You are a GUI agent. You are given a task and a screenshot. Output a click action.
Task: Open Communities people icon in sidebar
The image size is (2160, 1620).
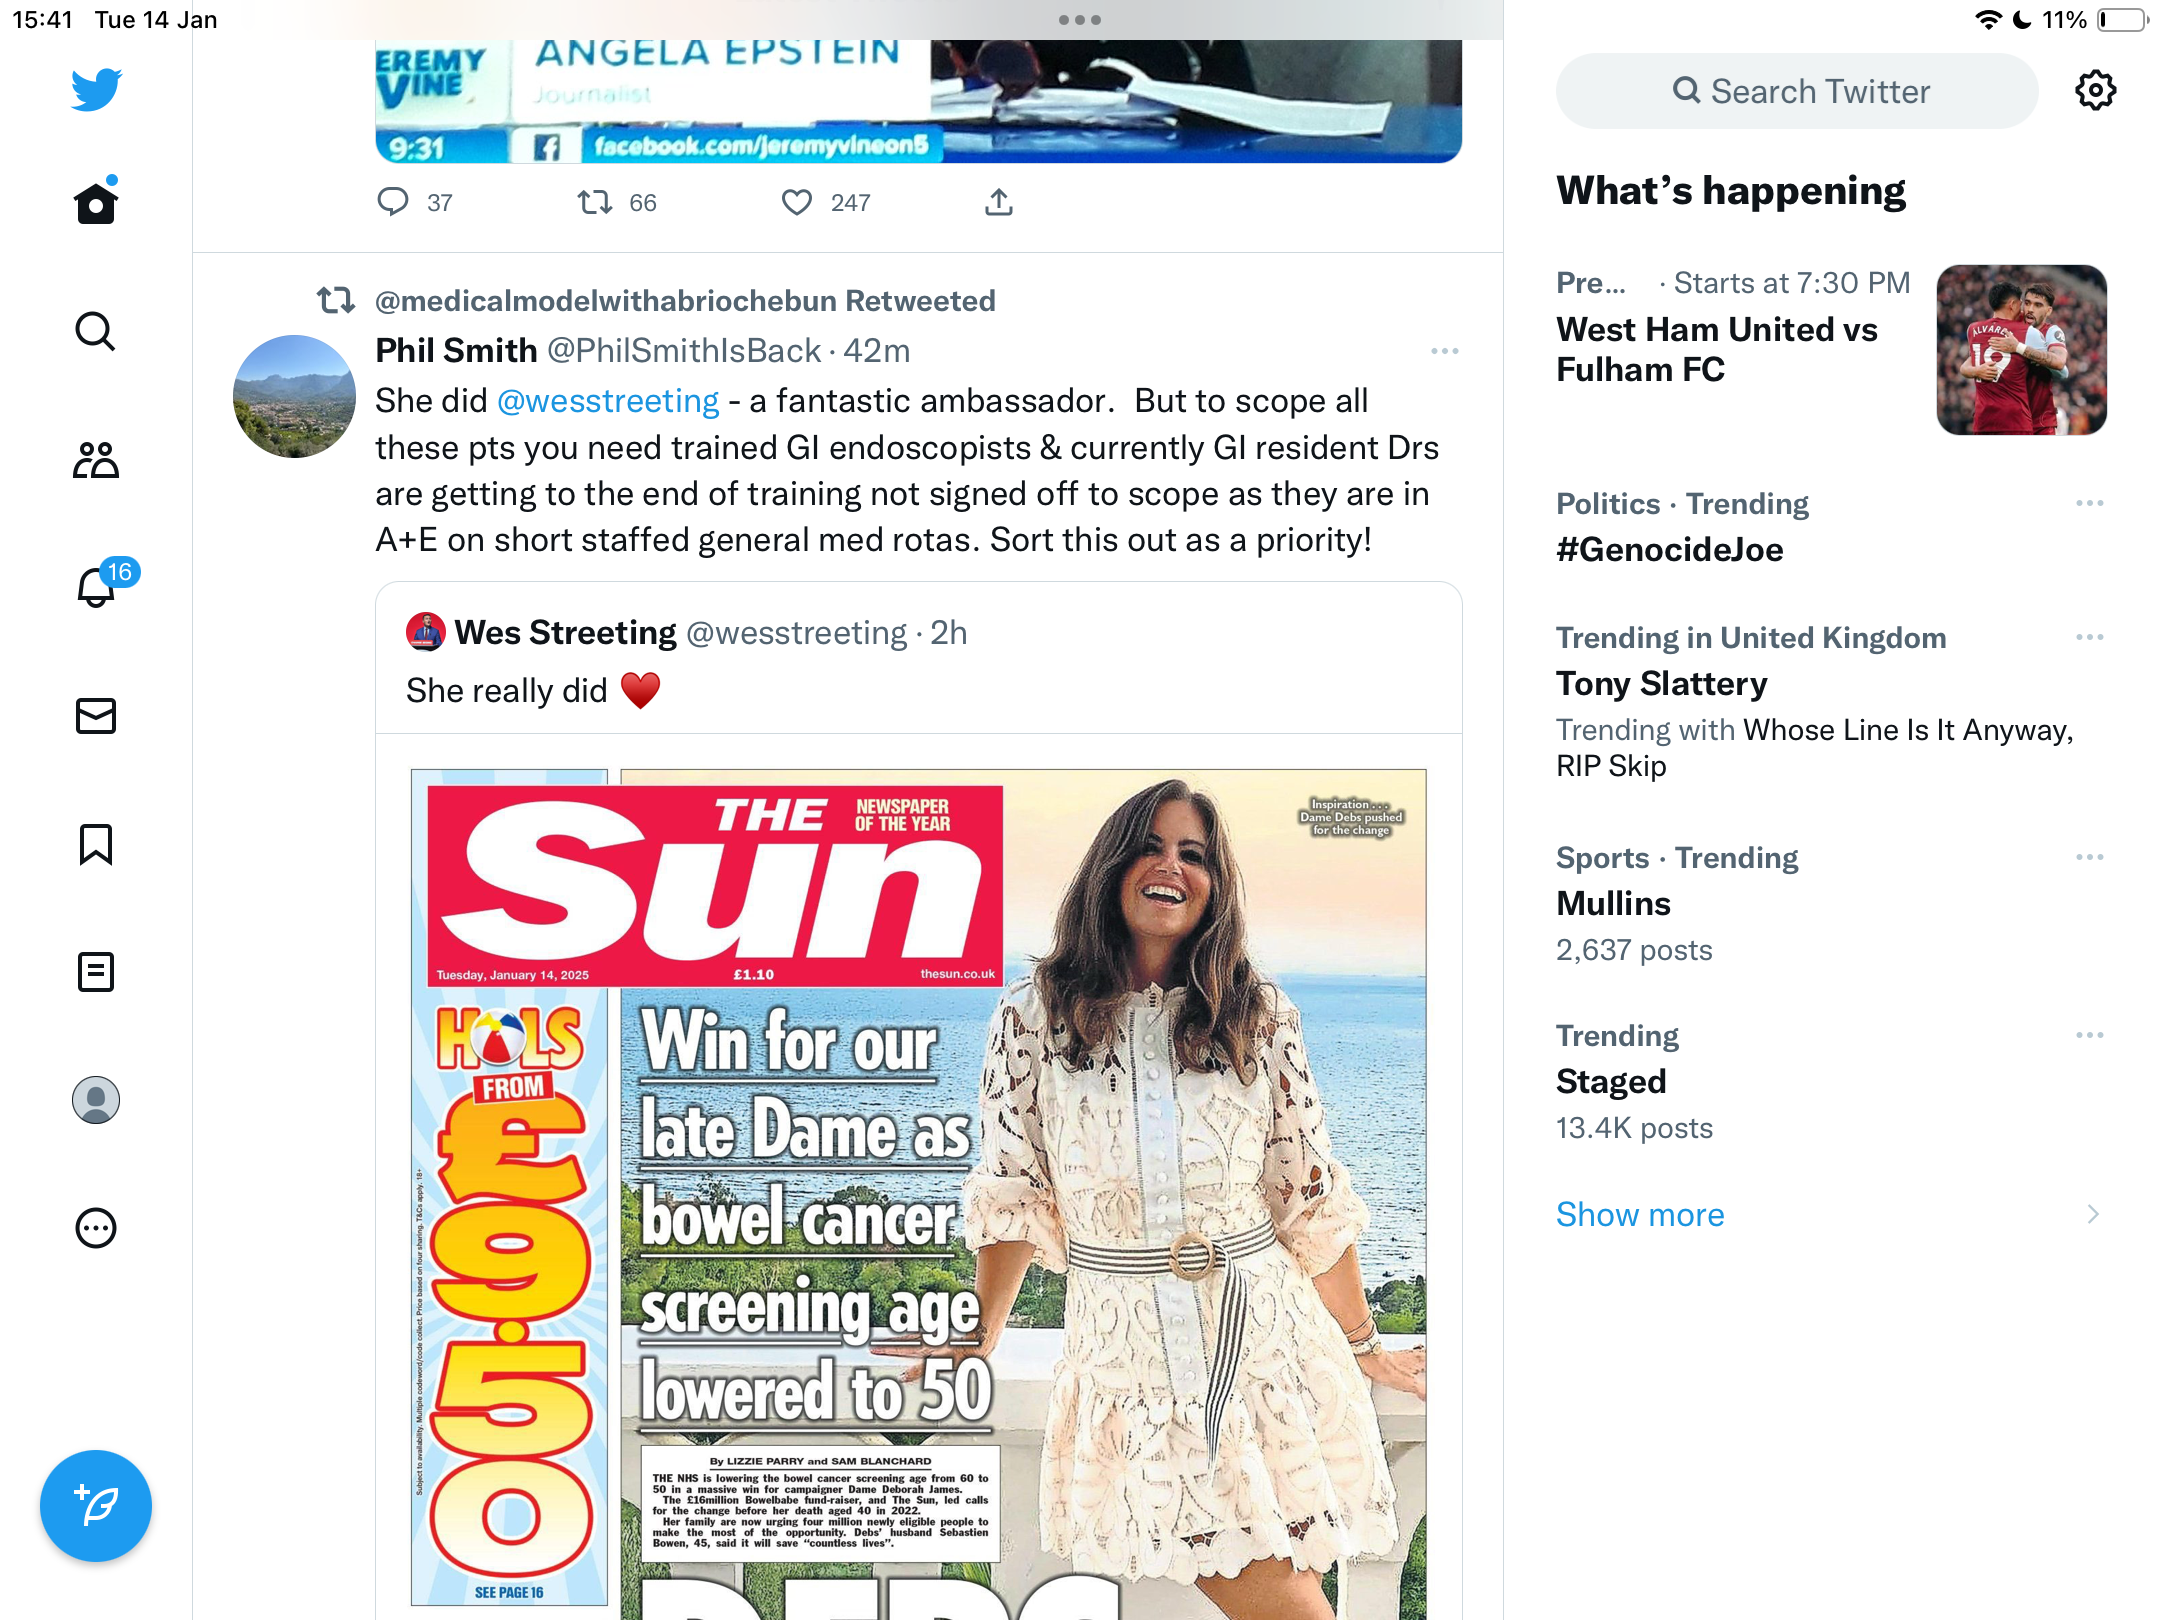tap(96, 460)
